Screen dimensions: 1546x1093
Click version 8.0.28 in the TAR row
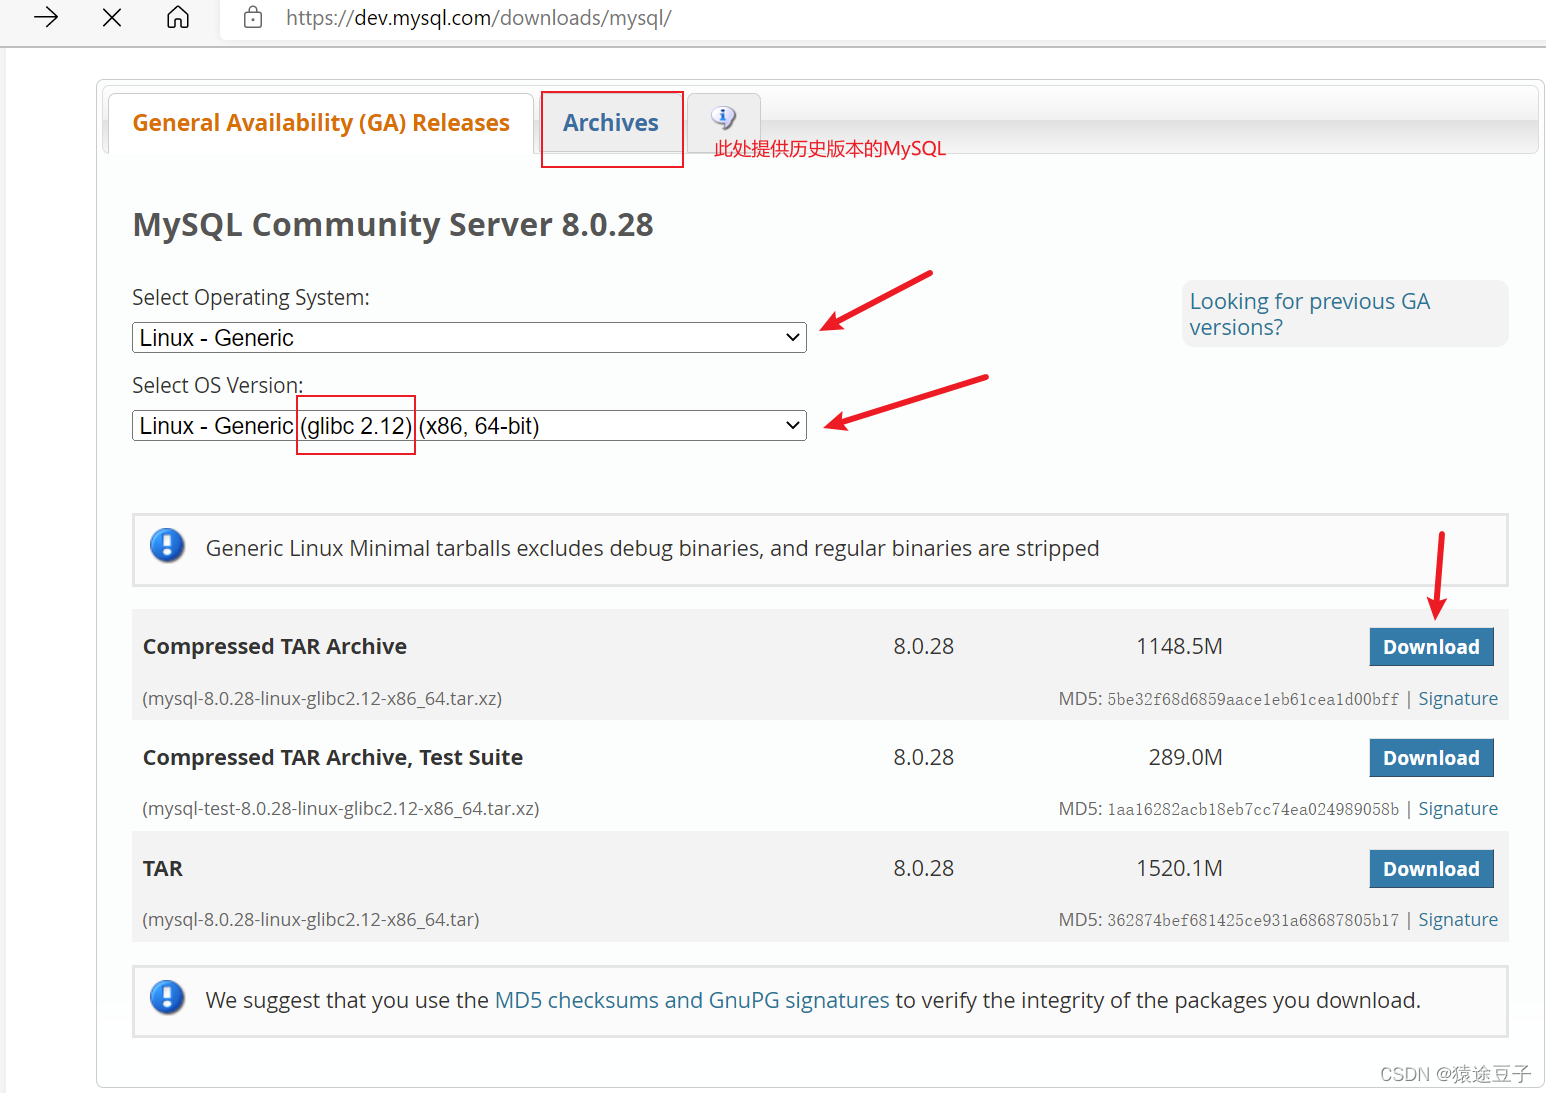click(924, 869)
